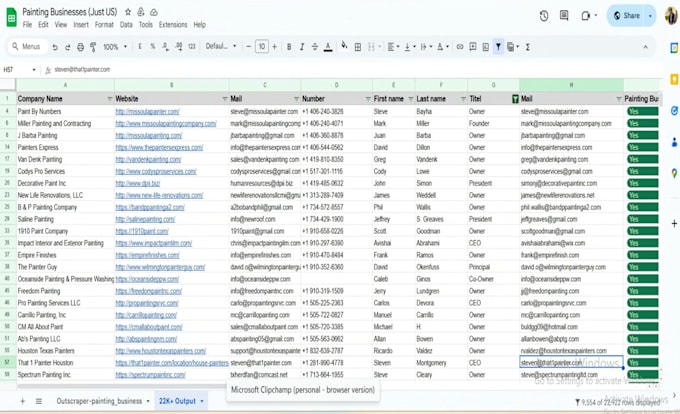Toggle Italic formatting
Viewport: 680px width, 414px height.
[x=302, y=47]
